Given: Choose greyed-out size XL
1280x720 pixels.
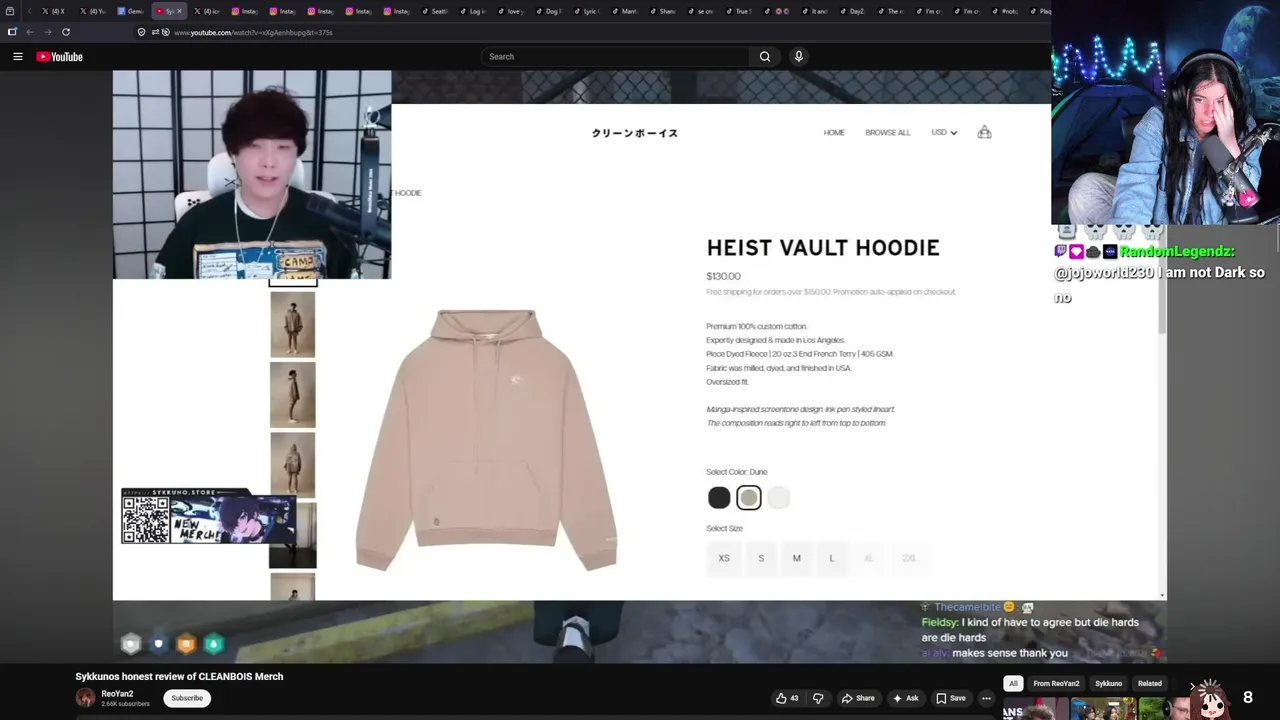Looking at the screenshot, I should coord(868,558).
